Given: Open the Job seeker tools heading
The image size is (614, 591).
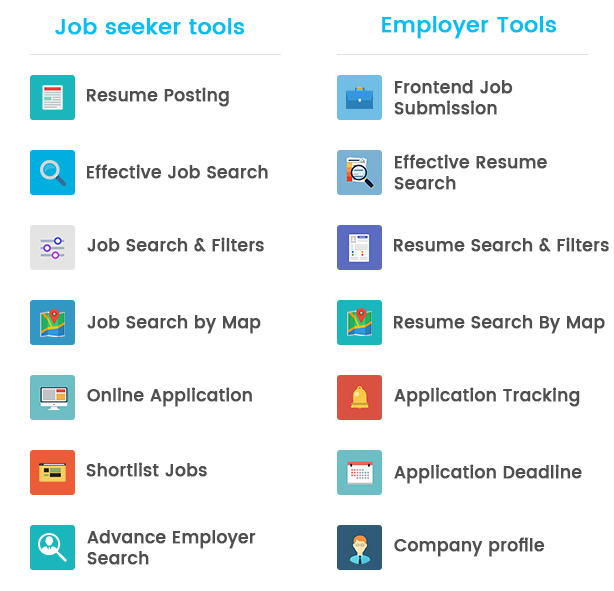Looking at the screenshot, I should tap(150, 27).
